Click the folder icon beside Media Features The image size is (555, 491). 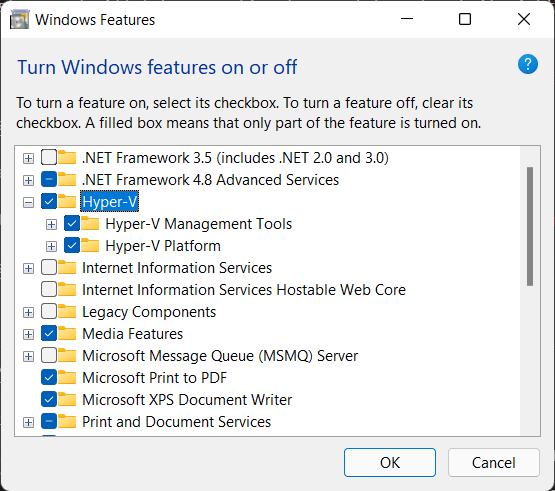click(x=67, y=333)
